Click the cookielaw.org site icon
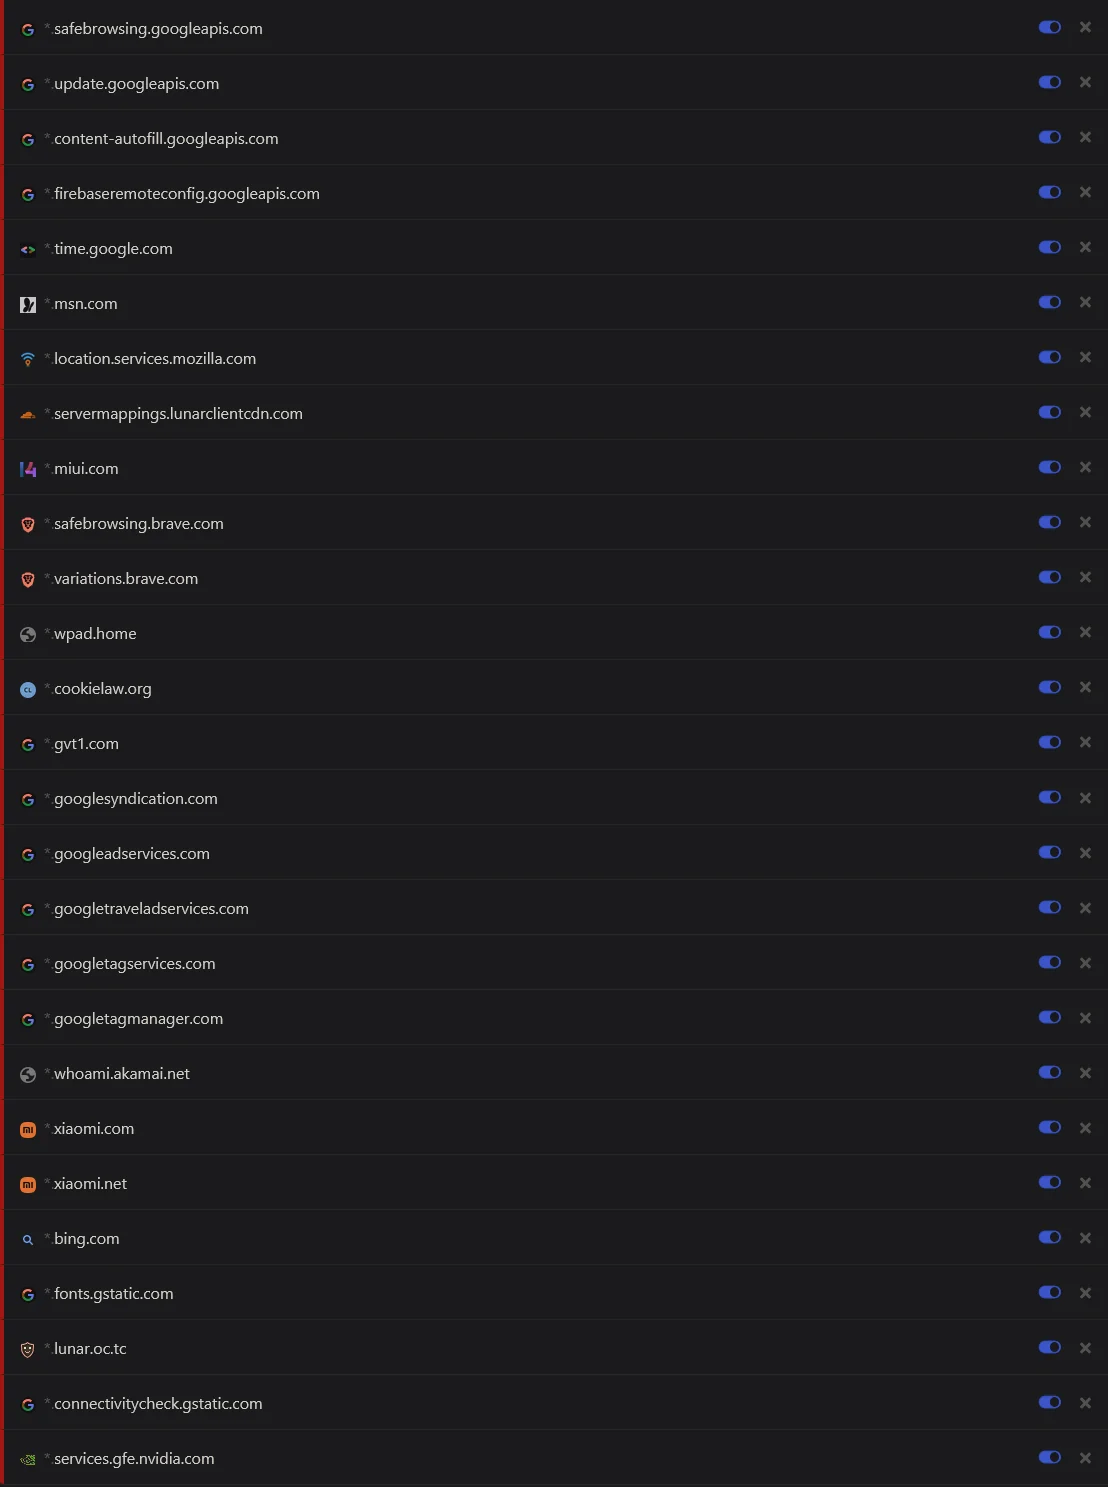 [x=28, y=688]
